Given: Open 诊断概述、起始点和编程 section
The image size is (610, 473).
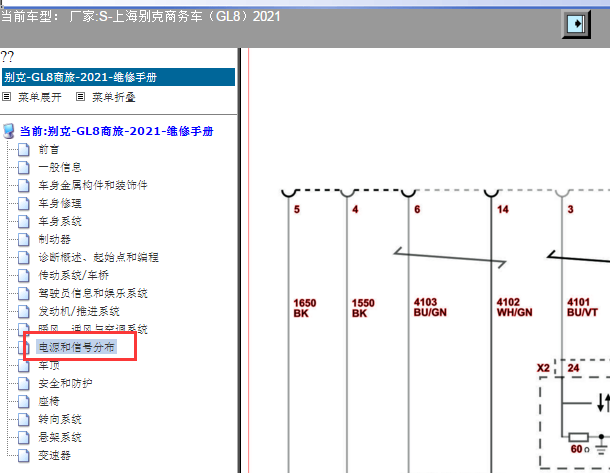Looking at the screenshot, I should click(98, 257).
